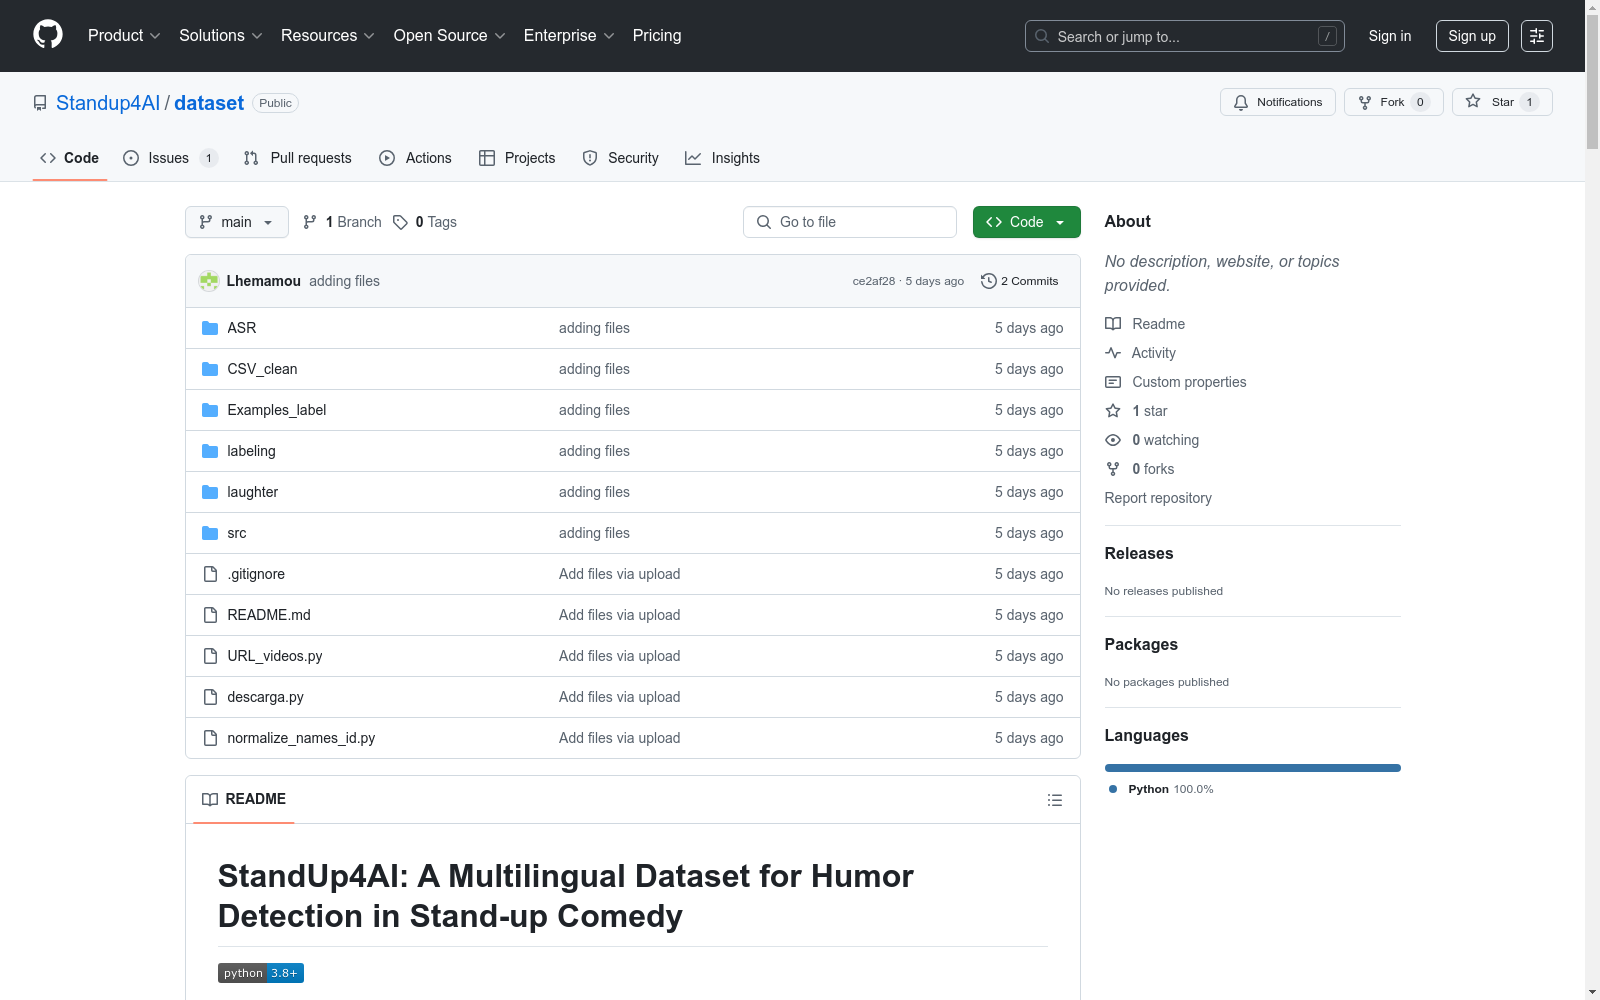
Task: Click the Python 100.0% language entry
Action: [1161, 789]
